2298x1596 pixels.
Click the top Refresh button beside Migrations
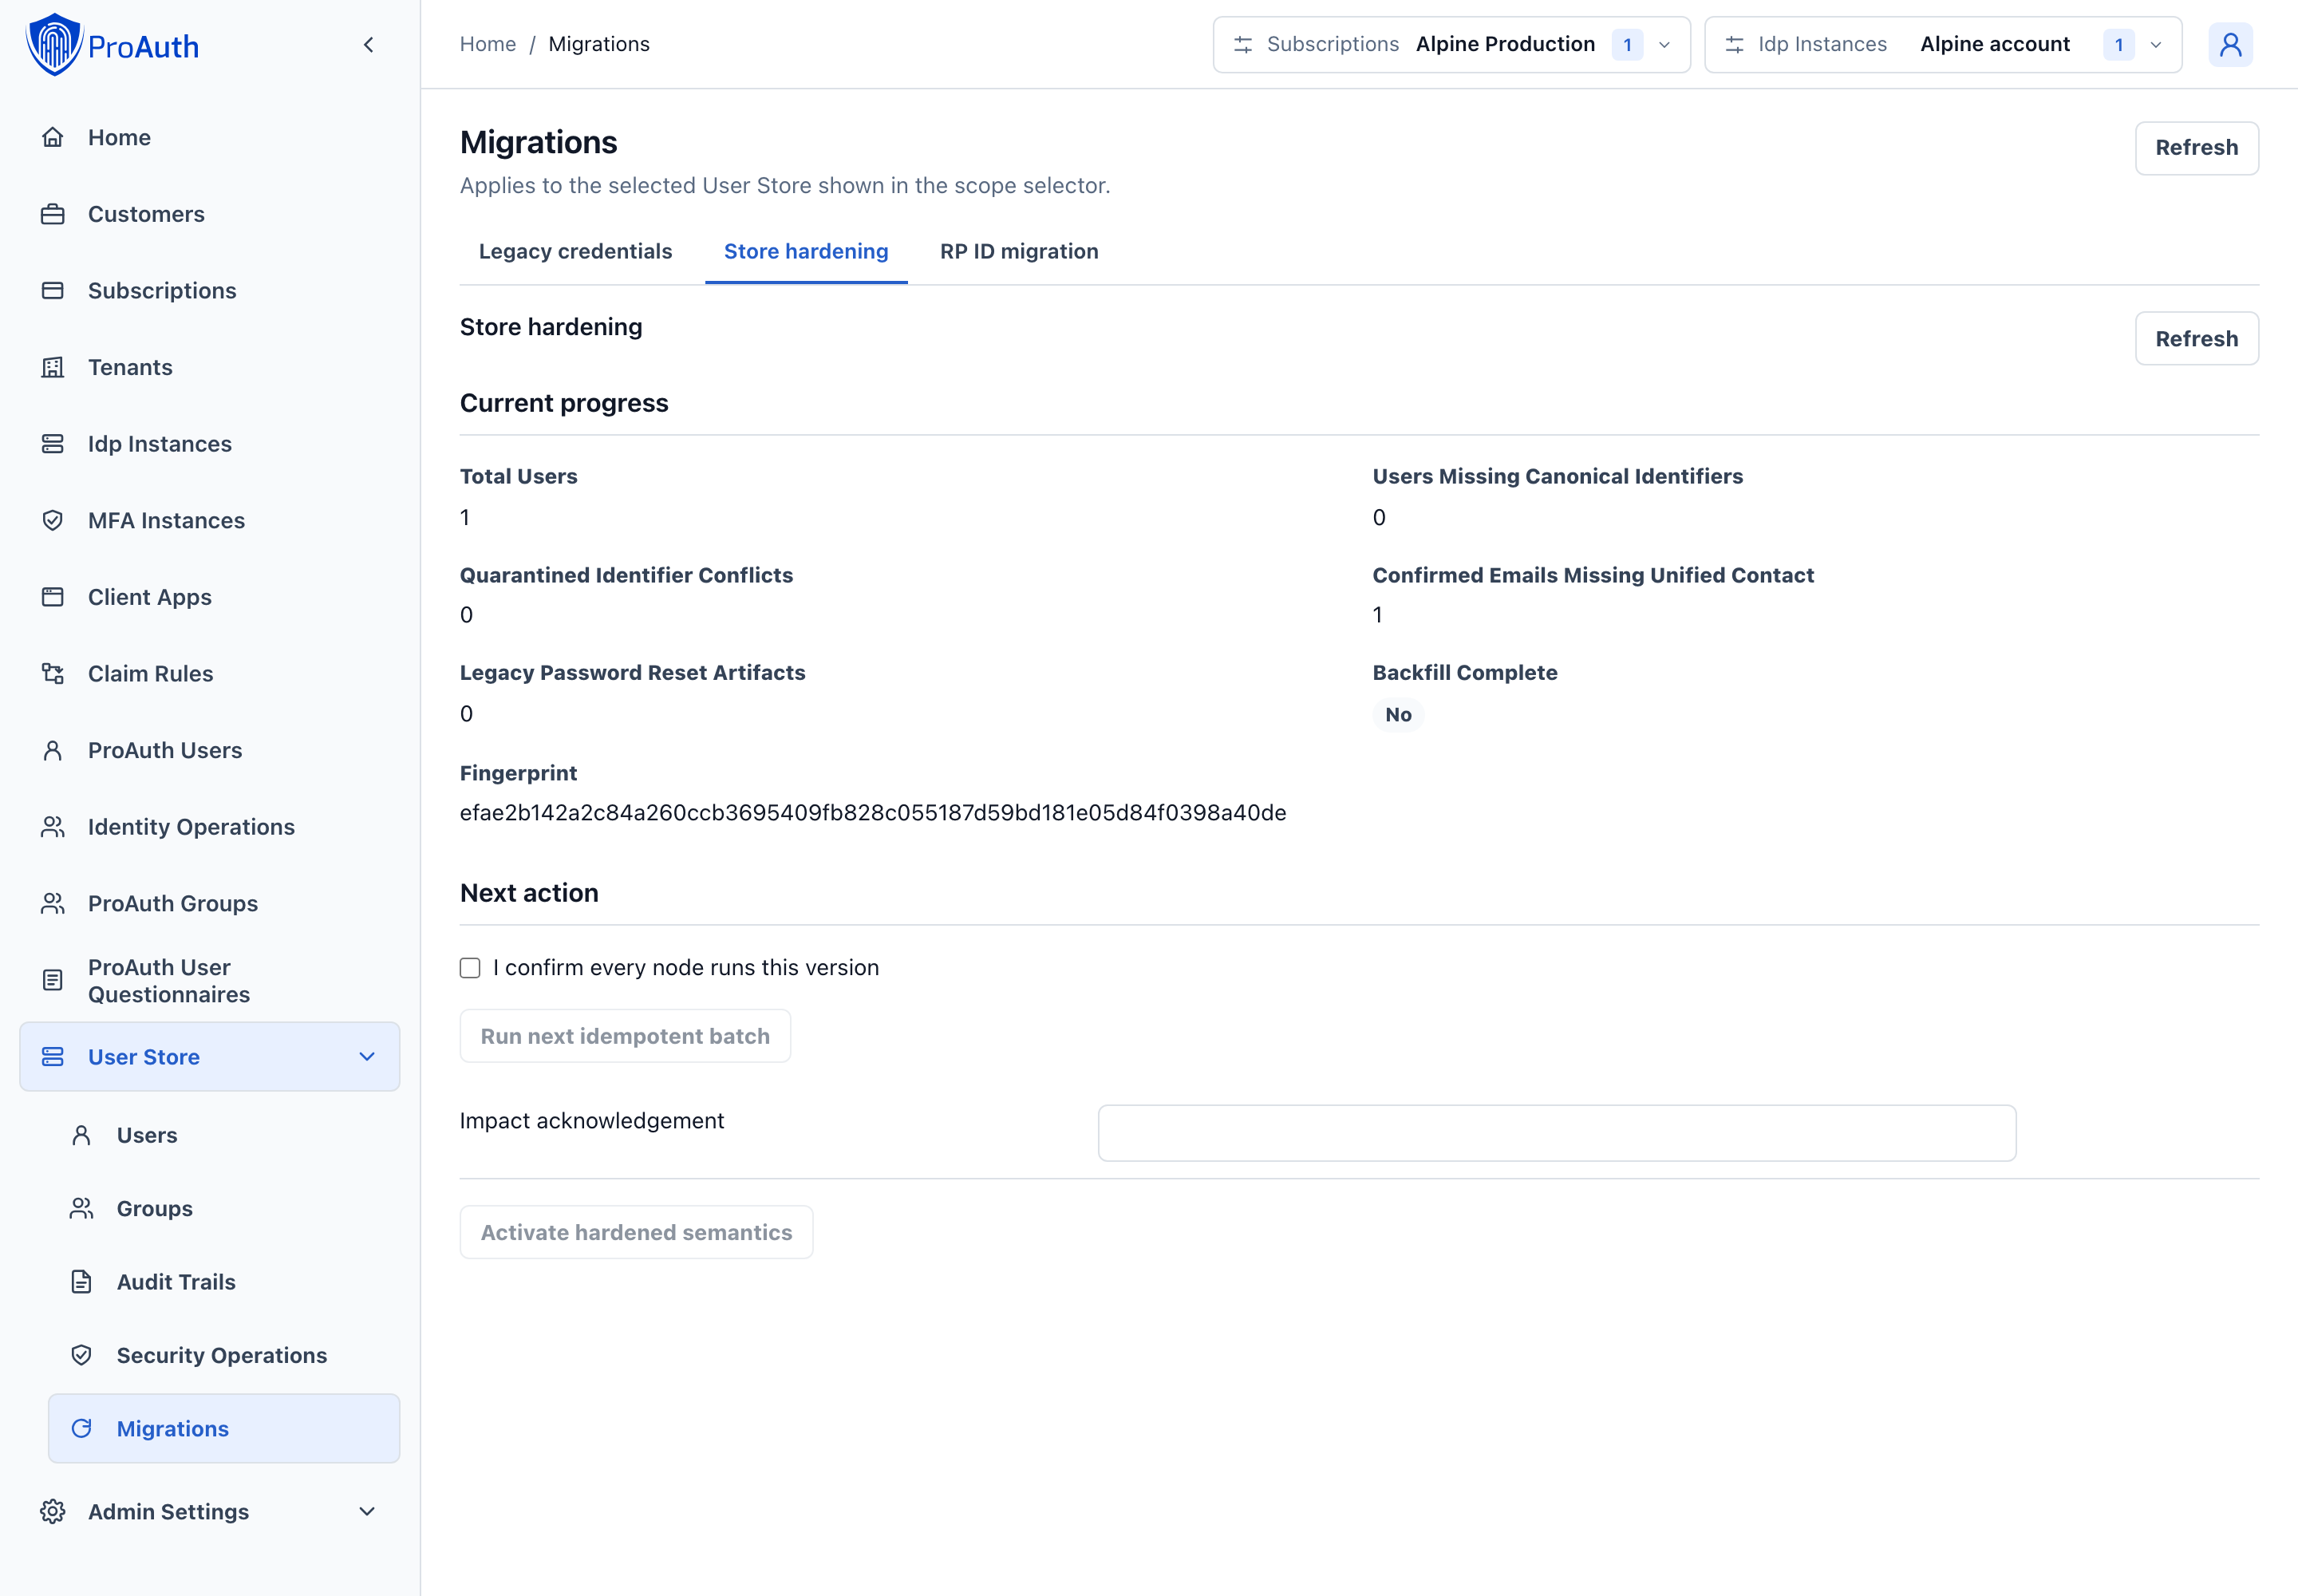pyautogui.click(x=2196, y=148)
